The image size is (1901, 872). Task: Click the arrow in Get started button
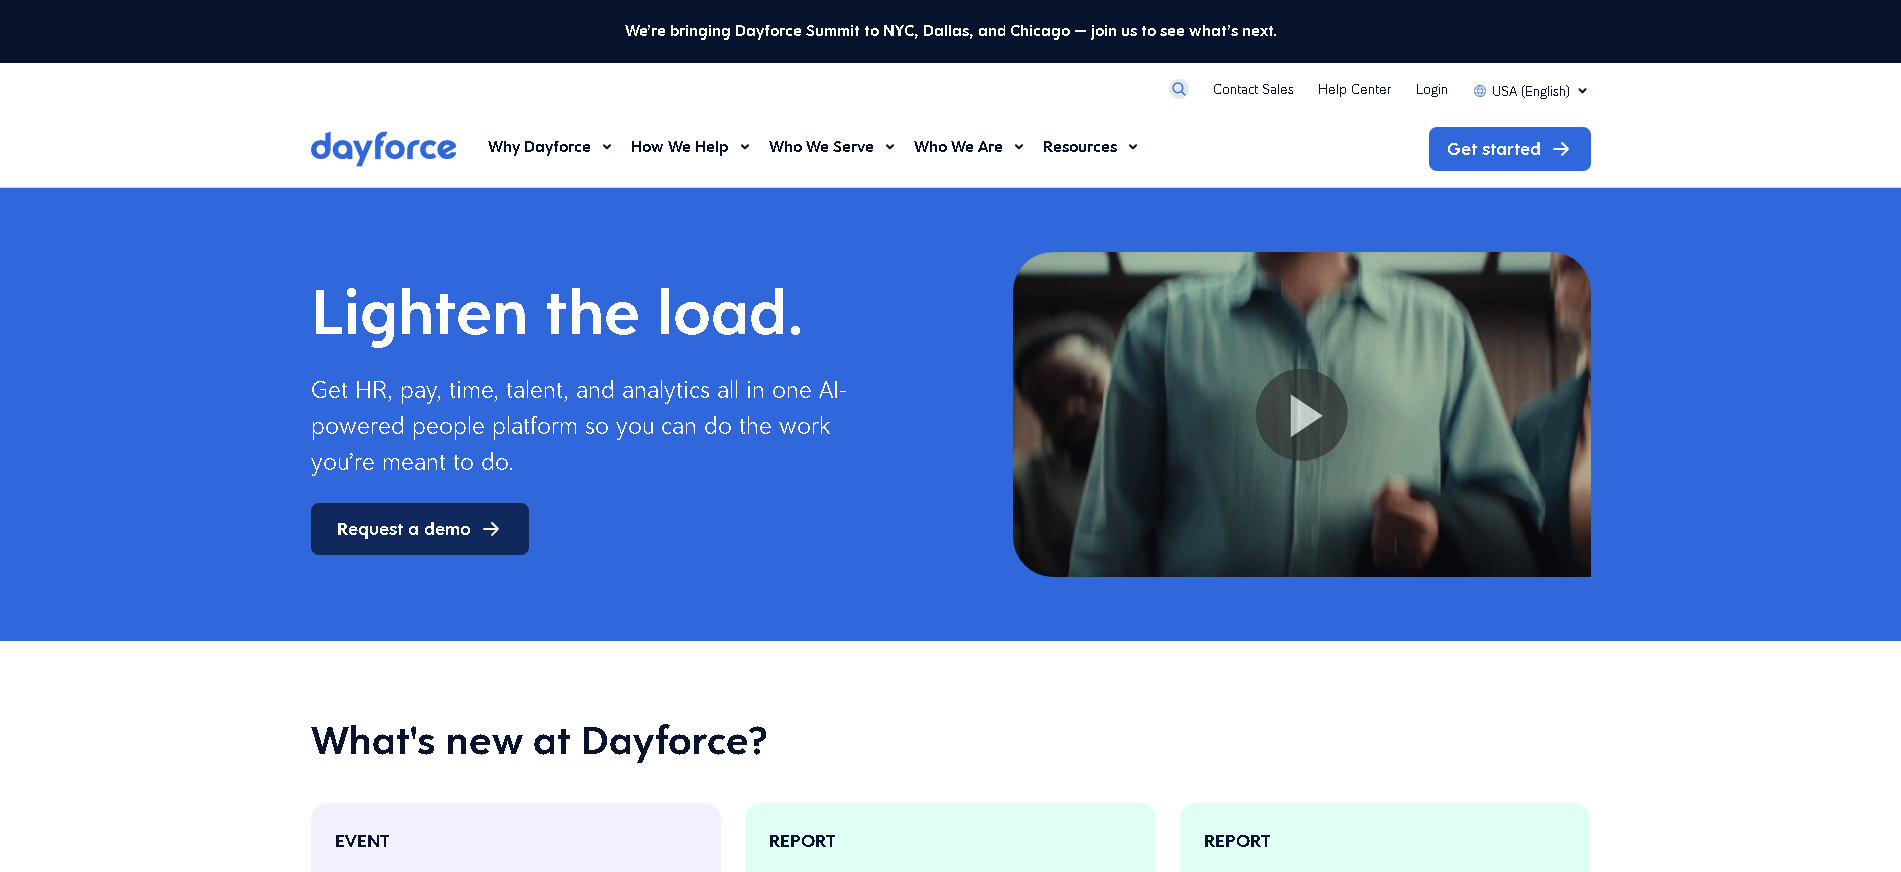click(1561, 149)
